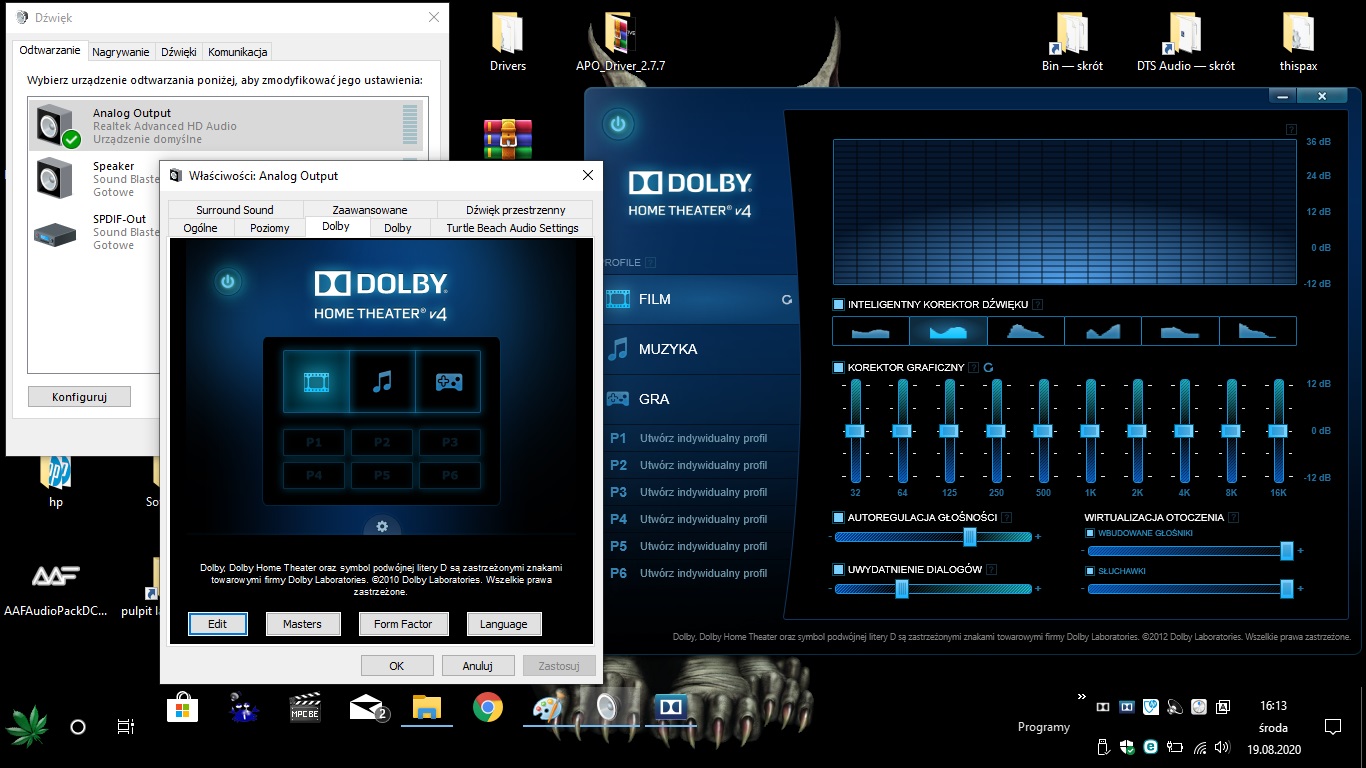
Task: Reset the FILM profile with refresh icon
Action: [787, 300]
